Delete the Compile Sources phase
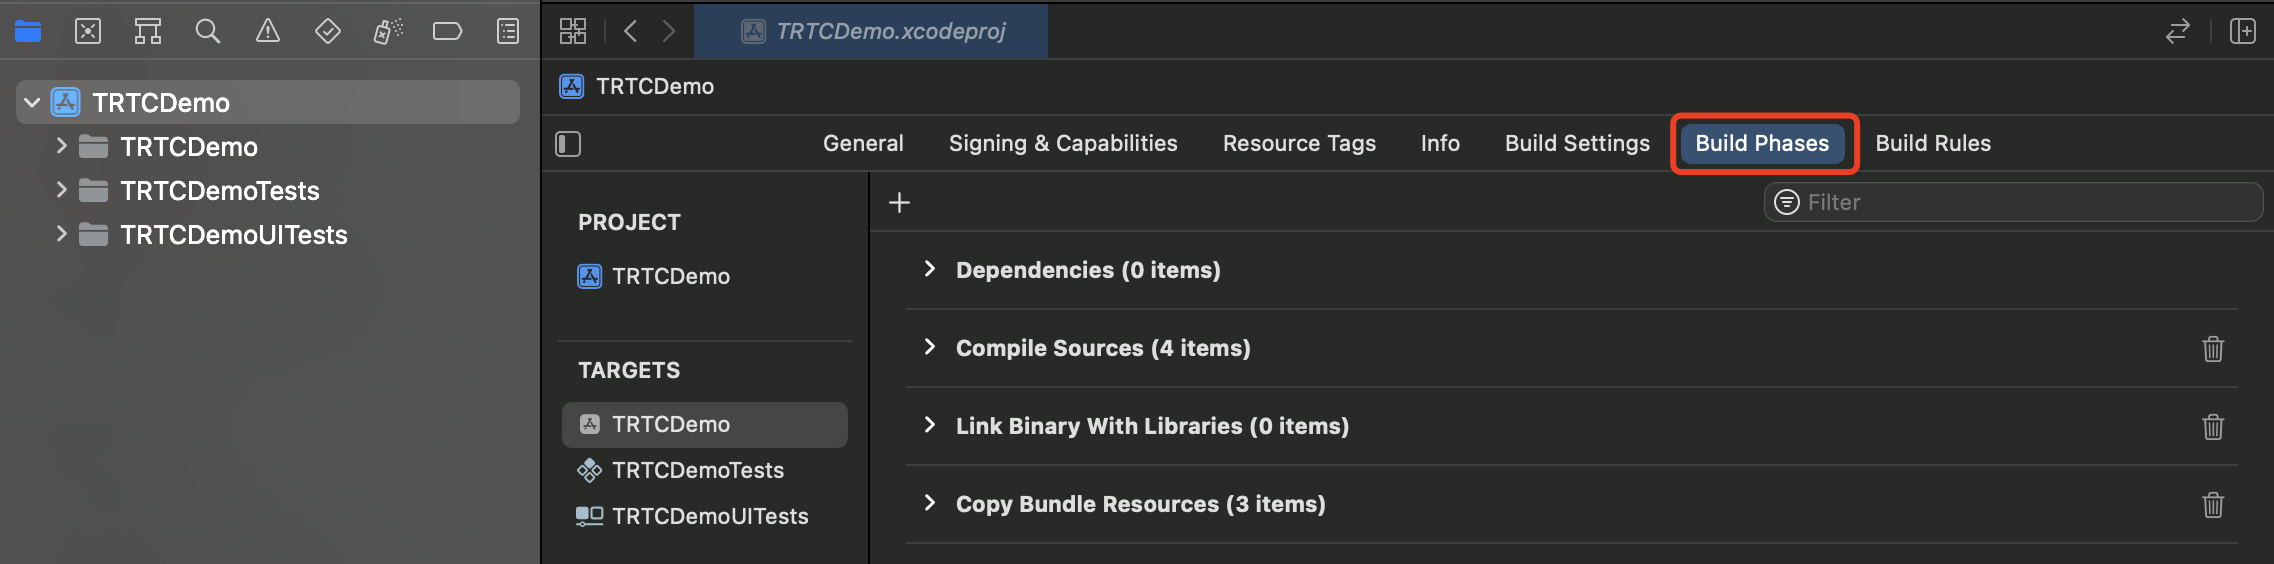The height and width of the screenshot is (564, 2274). [2212, 349]
